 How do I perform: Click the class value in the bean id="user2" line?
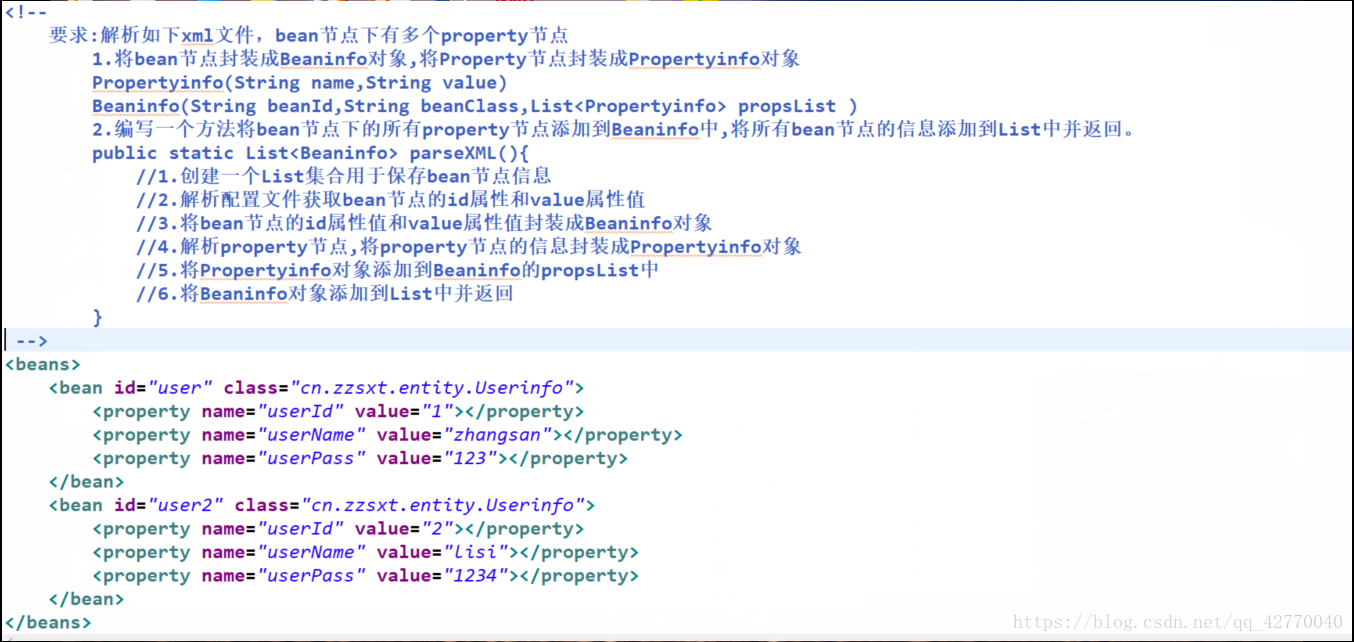tap(443, 505)
